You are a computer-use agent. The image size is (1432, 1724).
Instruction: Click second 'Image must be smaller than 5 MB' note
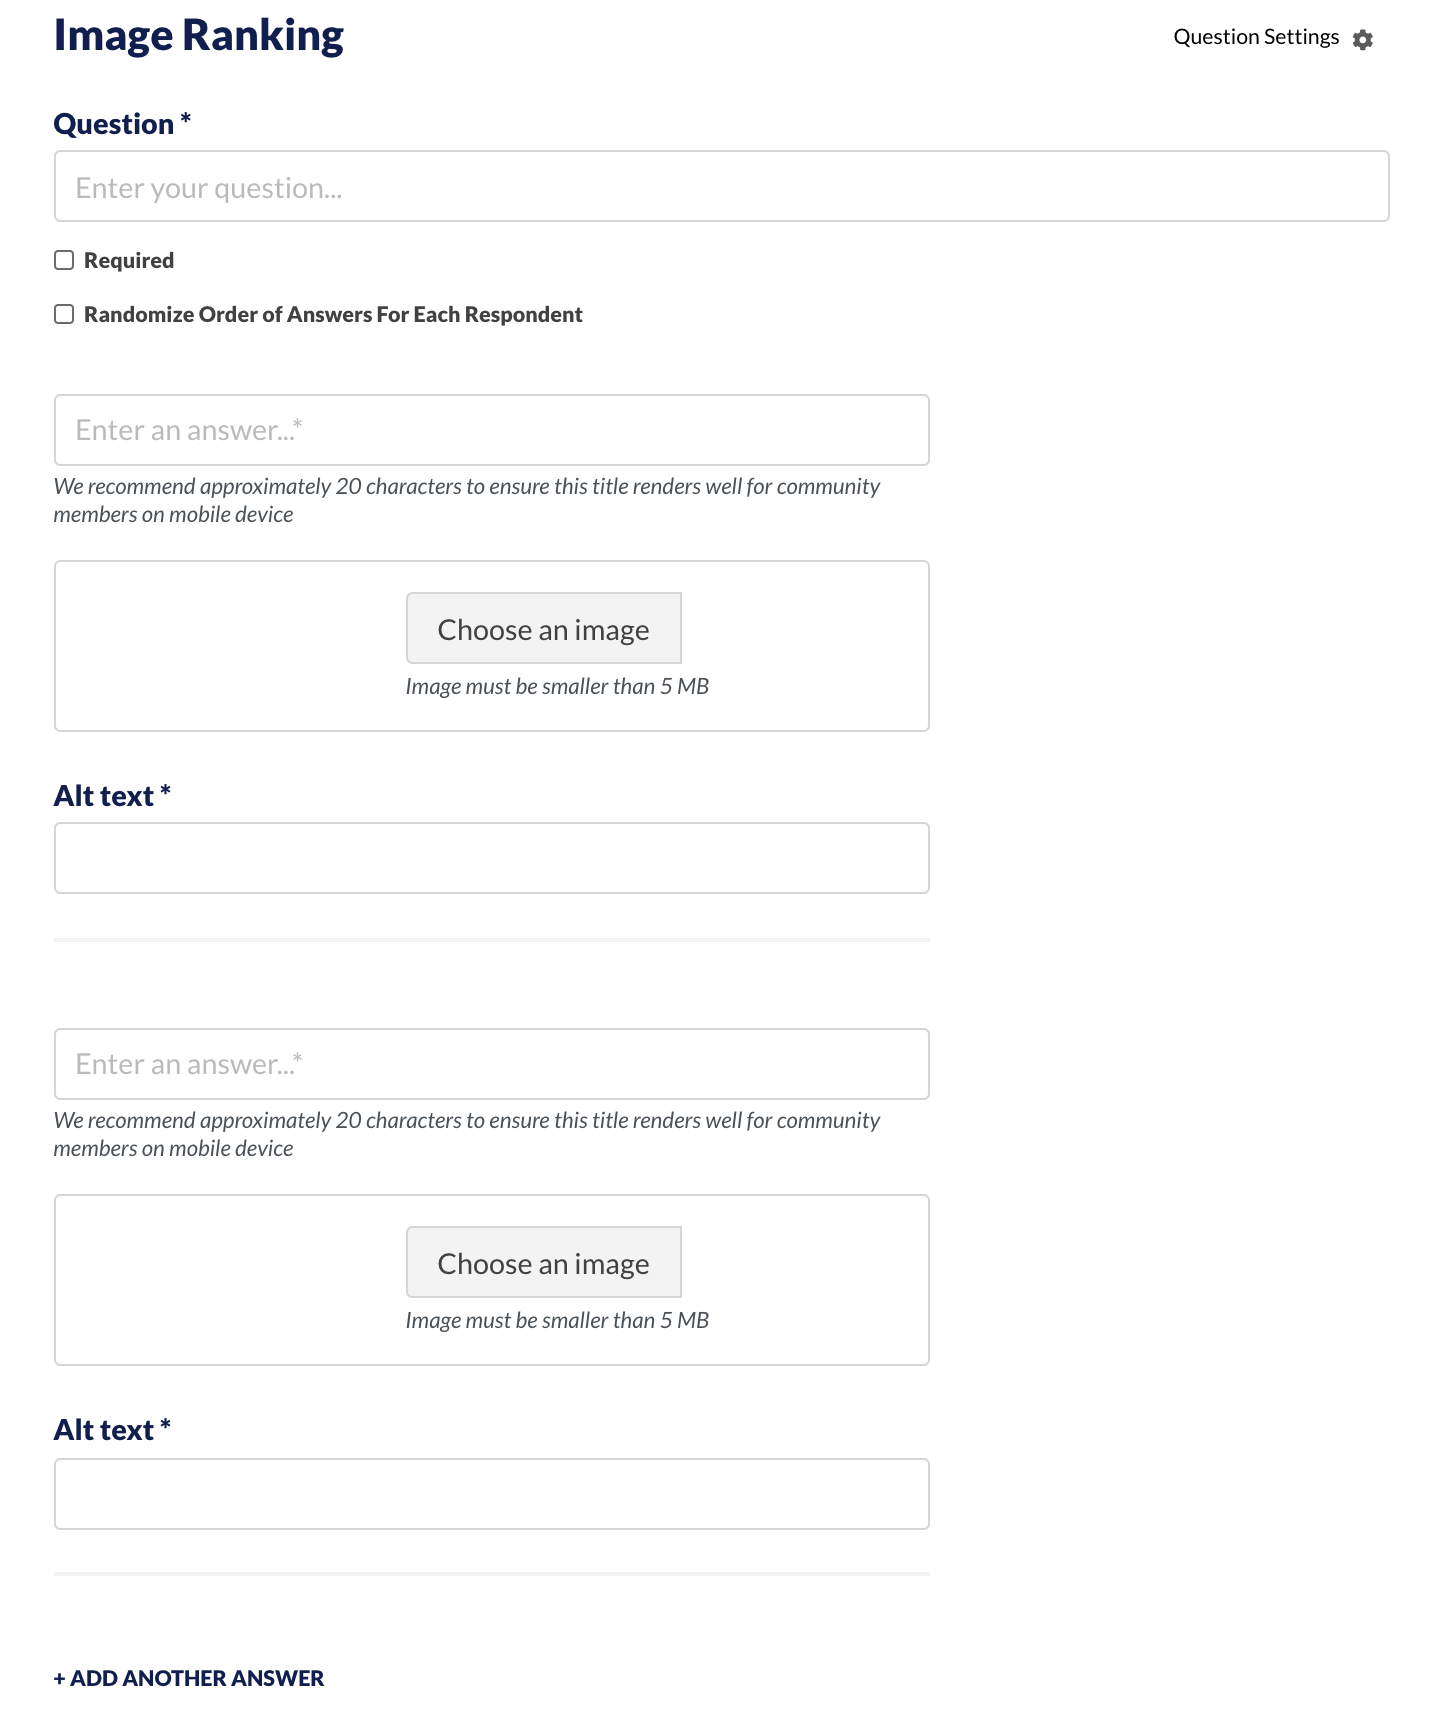click(557, 1320)
